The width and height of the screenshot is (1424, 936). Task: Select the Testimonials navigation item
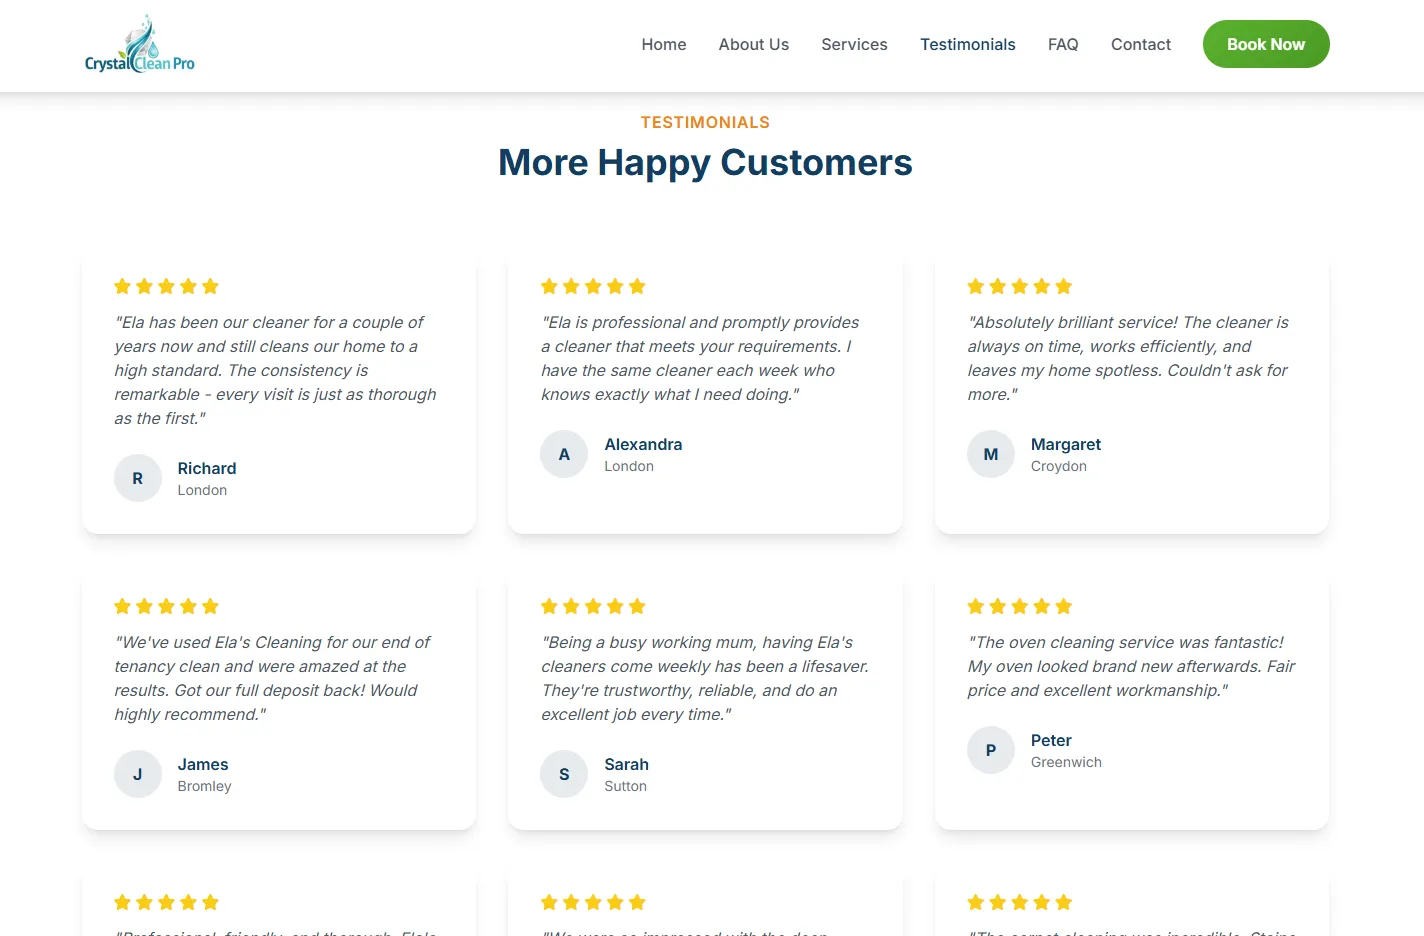[x=967, y=44]
